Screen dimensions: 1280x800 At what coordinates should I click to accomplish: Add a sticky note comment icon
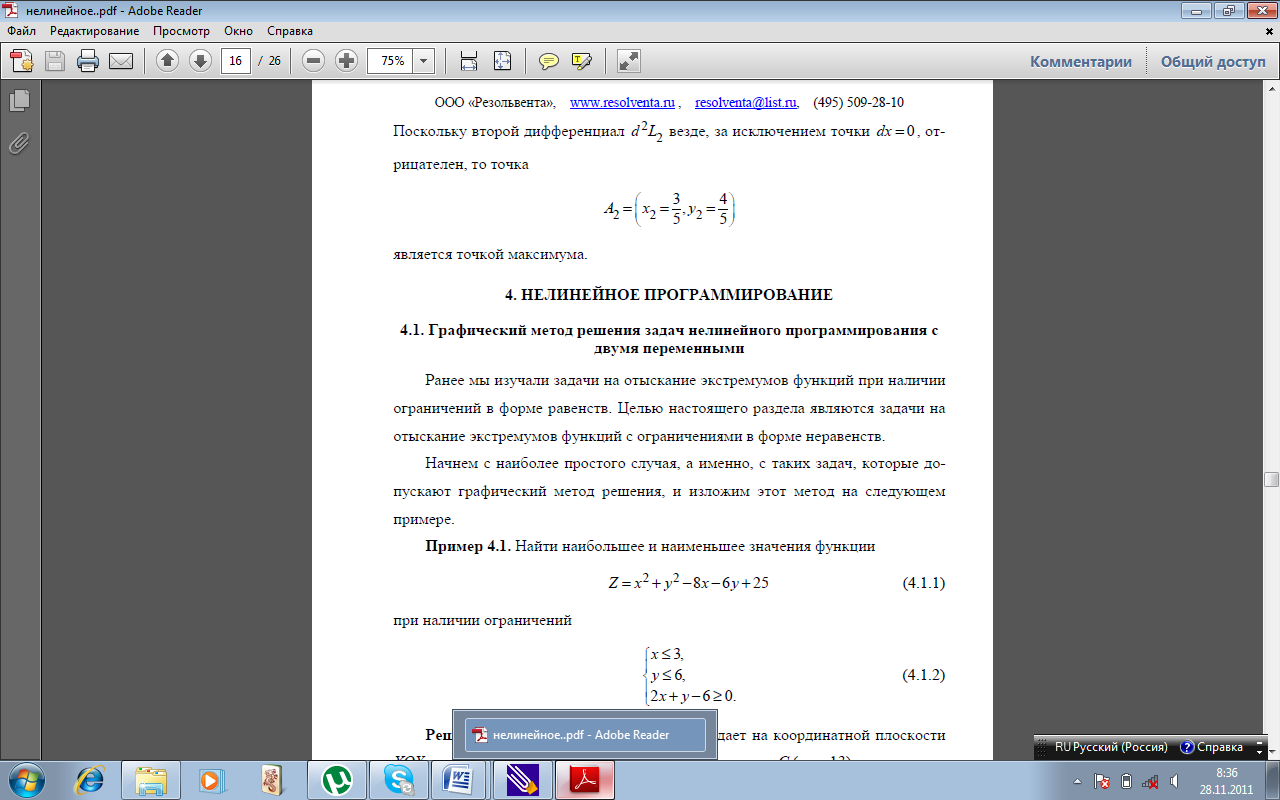[549, 61]
